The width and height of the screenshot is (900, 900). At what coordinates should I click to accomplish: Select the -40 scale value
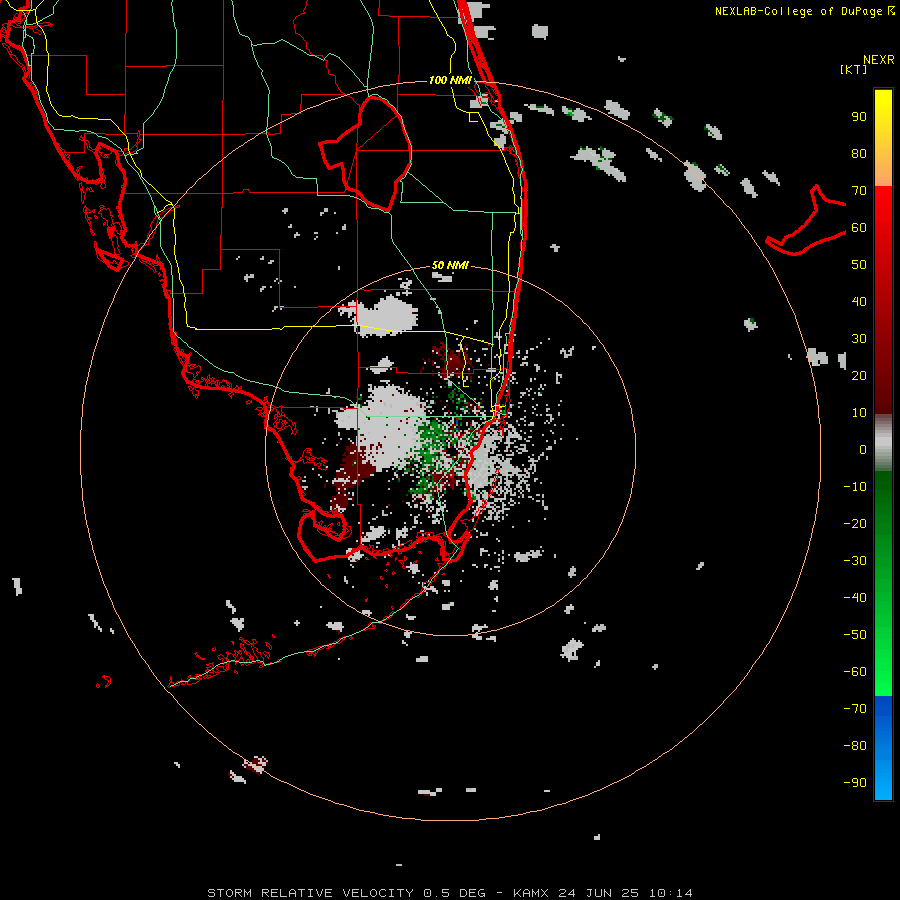pos(855,598)
